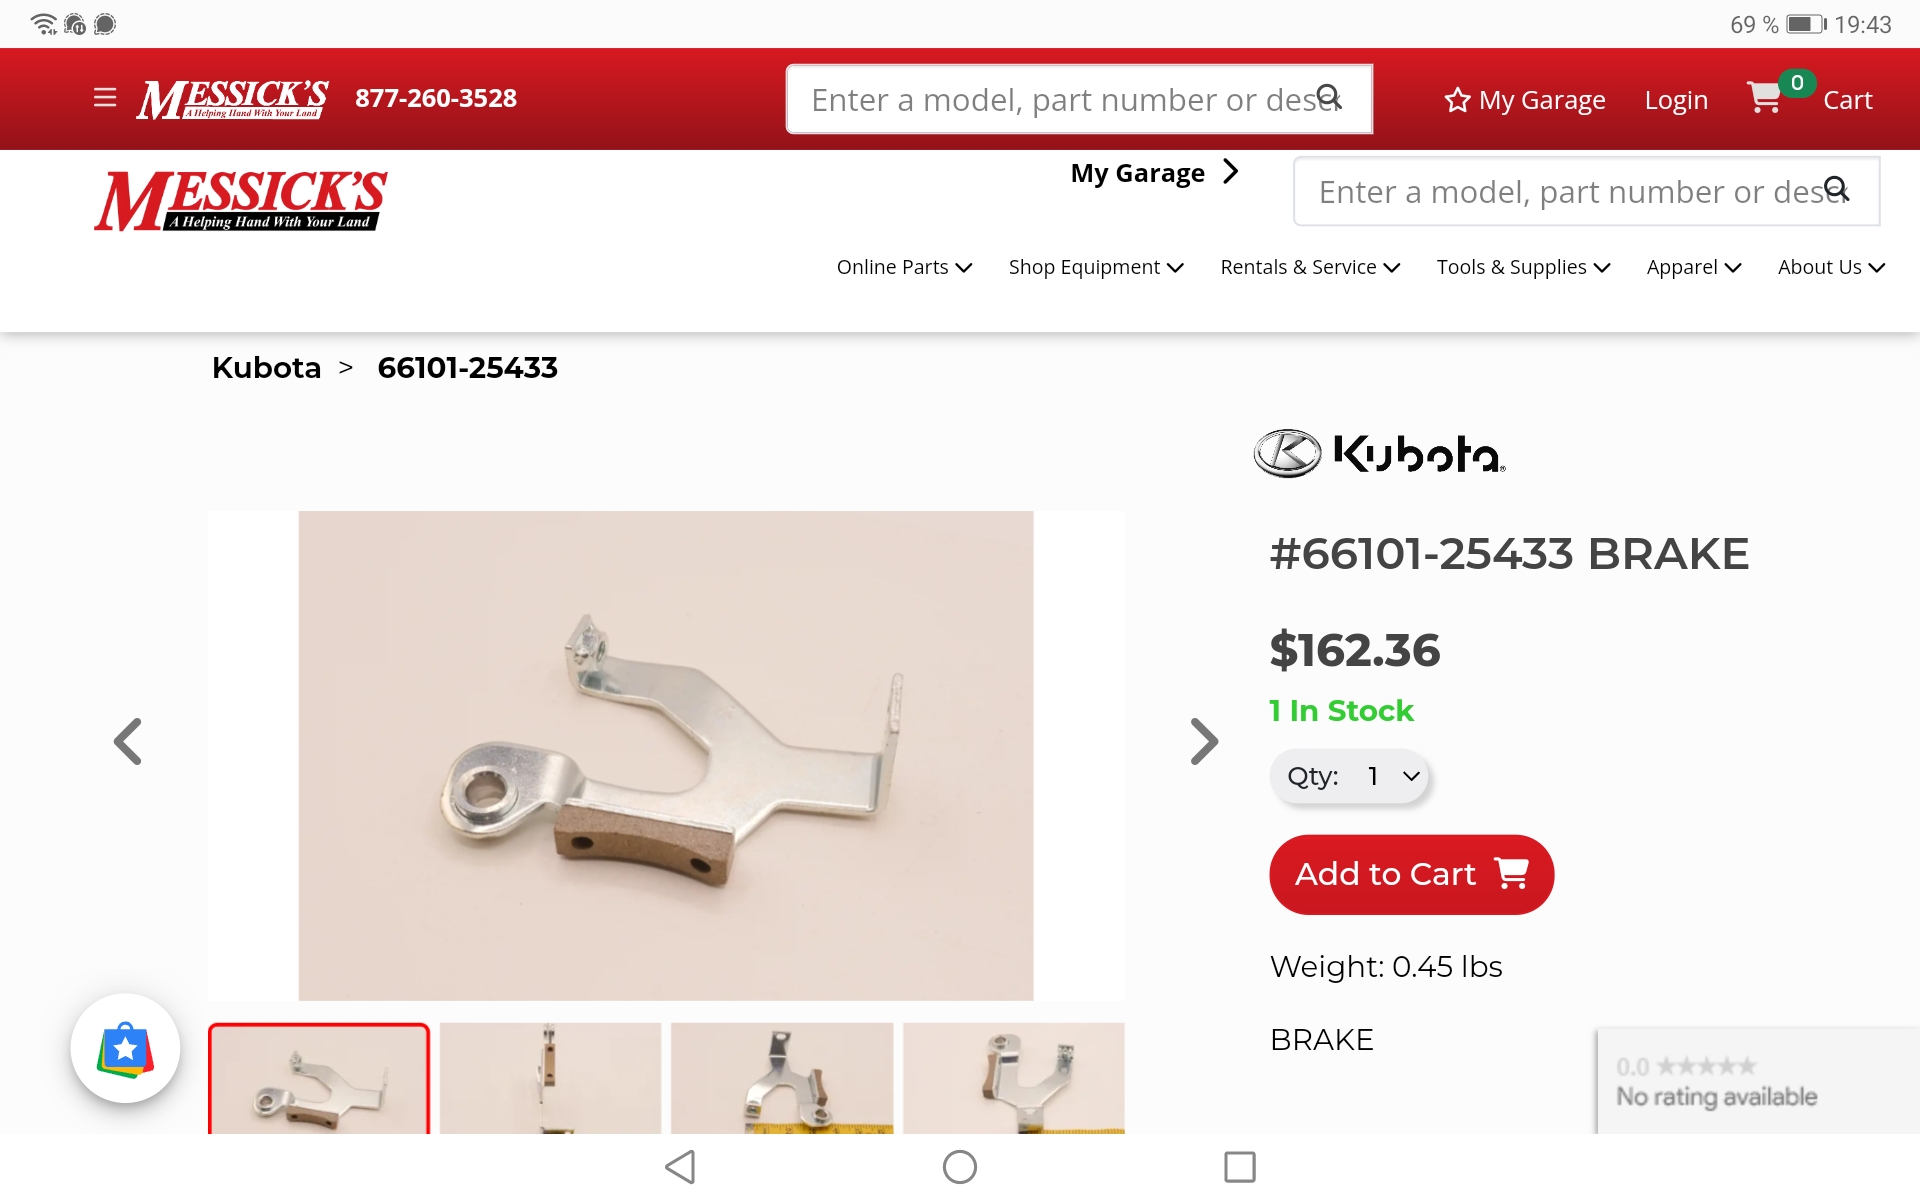The width and height of the screenshot is (1920, 1200).
Task: Click the Login link
Action: 1676,100
